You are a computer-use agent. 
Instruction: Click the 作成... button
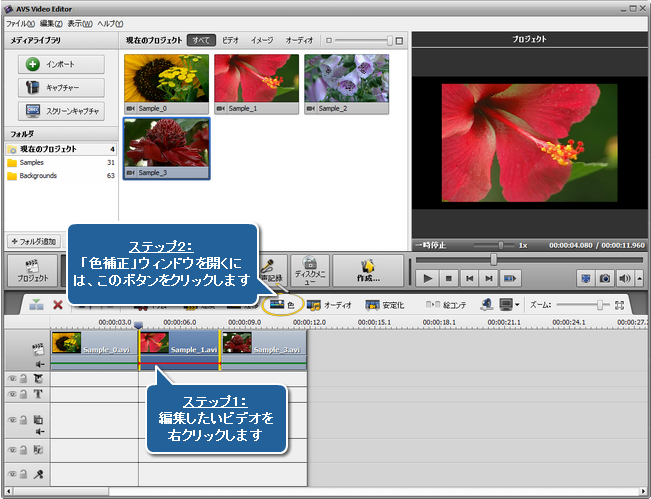369,270
